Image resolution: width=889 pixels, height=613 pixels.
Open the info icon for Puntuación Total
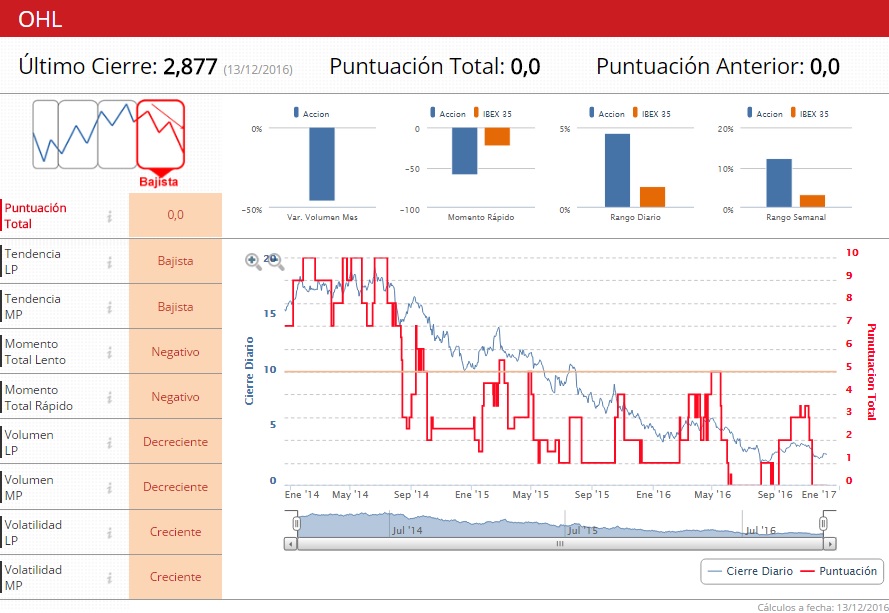(x=109, y=216)
